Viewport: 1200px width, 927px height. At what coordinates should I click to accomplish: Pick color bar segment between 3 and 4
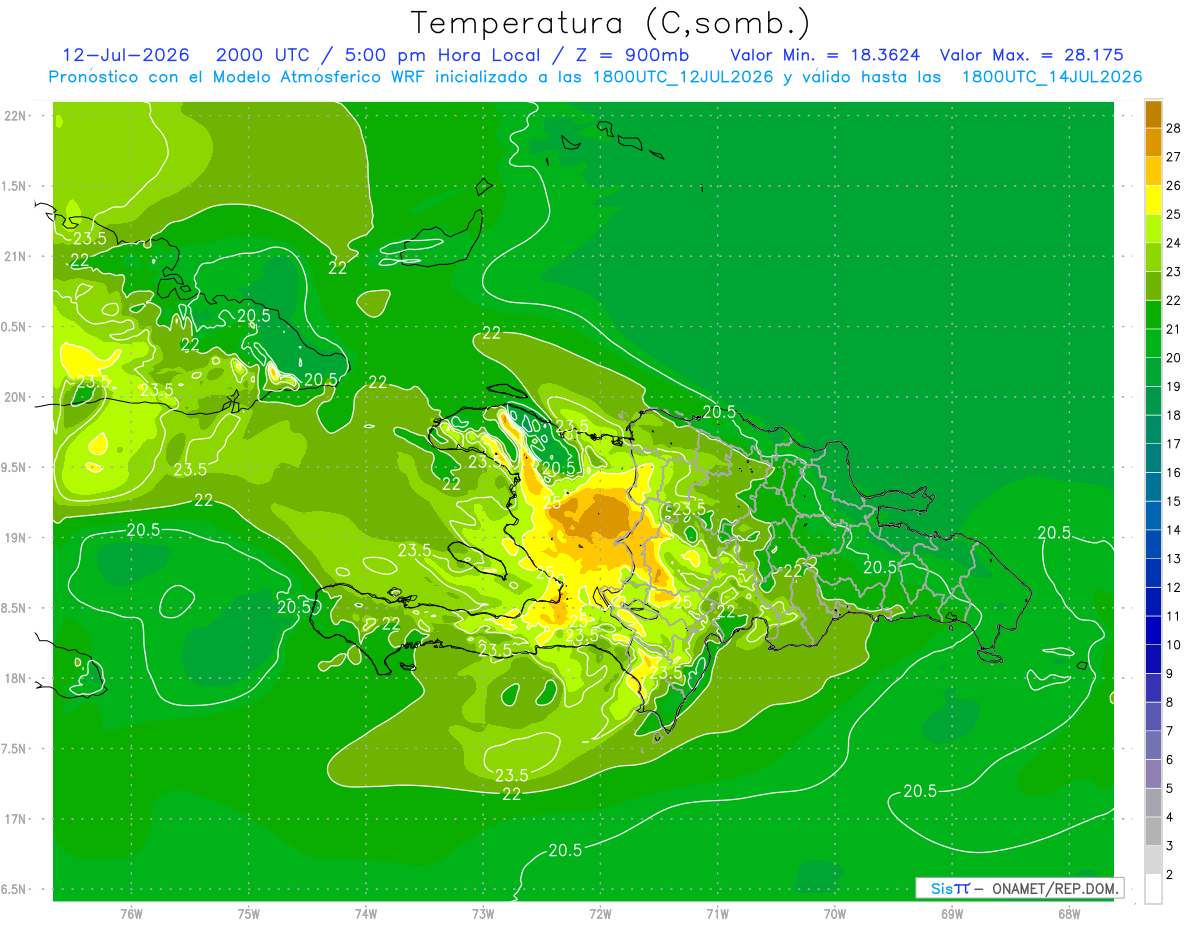[1153, 832]
